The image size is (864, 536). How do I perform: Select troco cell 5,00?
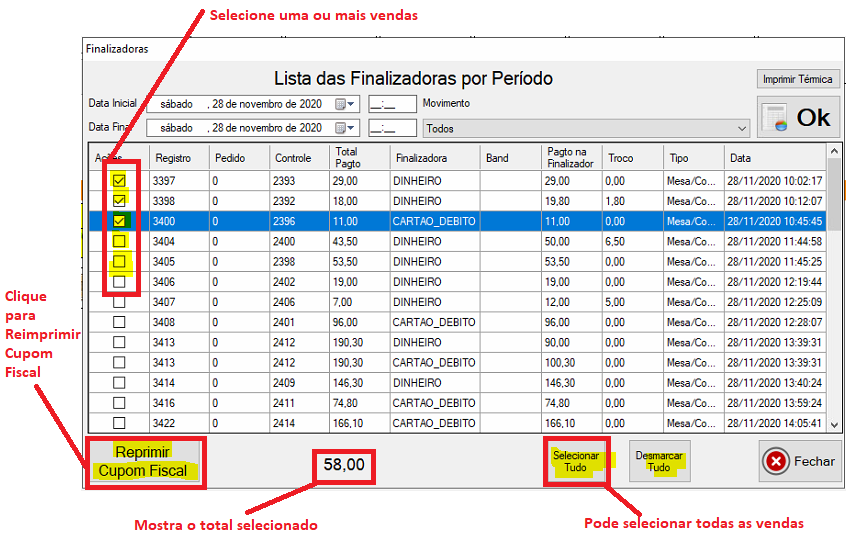click(x=633, y=302)
